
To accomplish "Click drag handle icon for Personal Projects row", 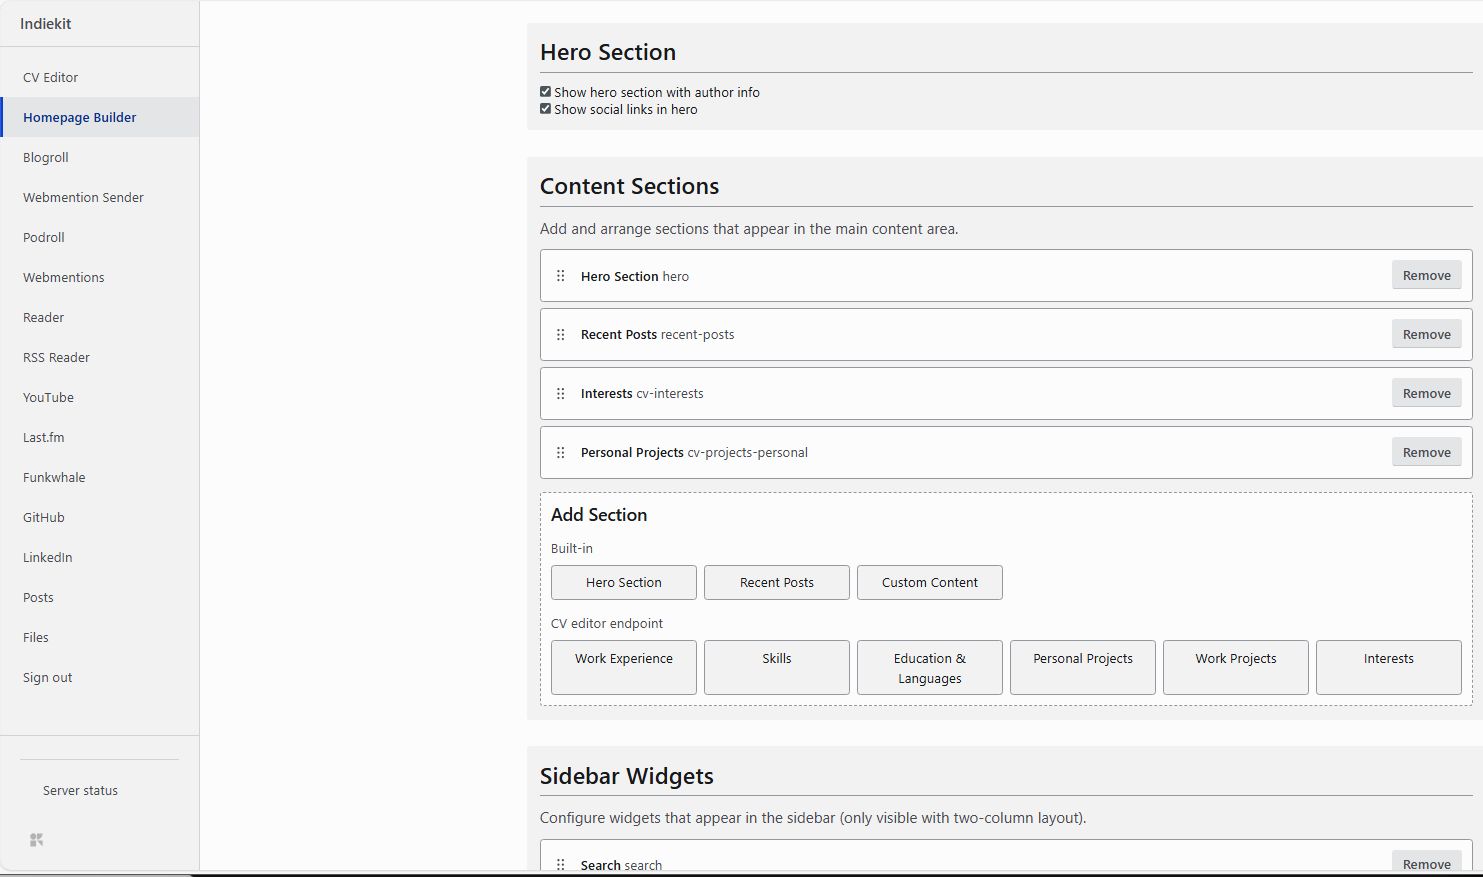I will click(x=560, y=453).
